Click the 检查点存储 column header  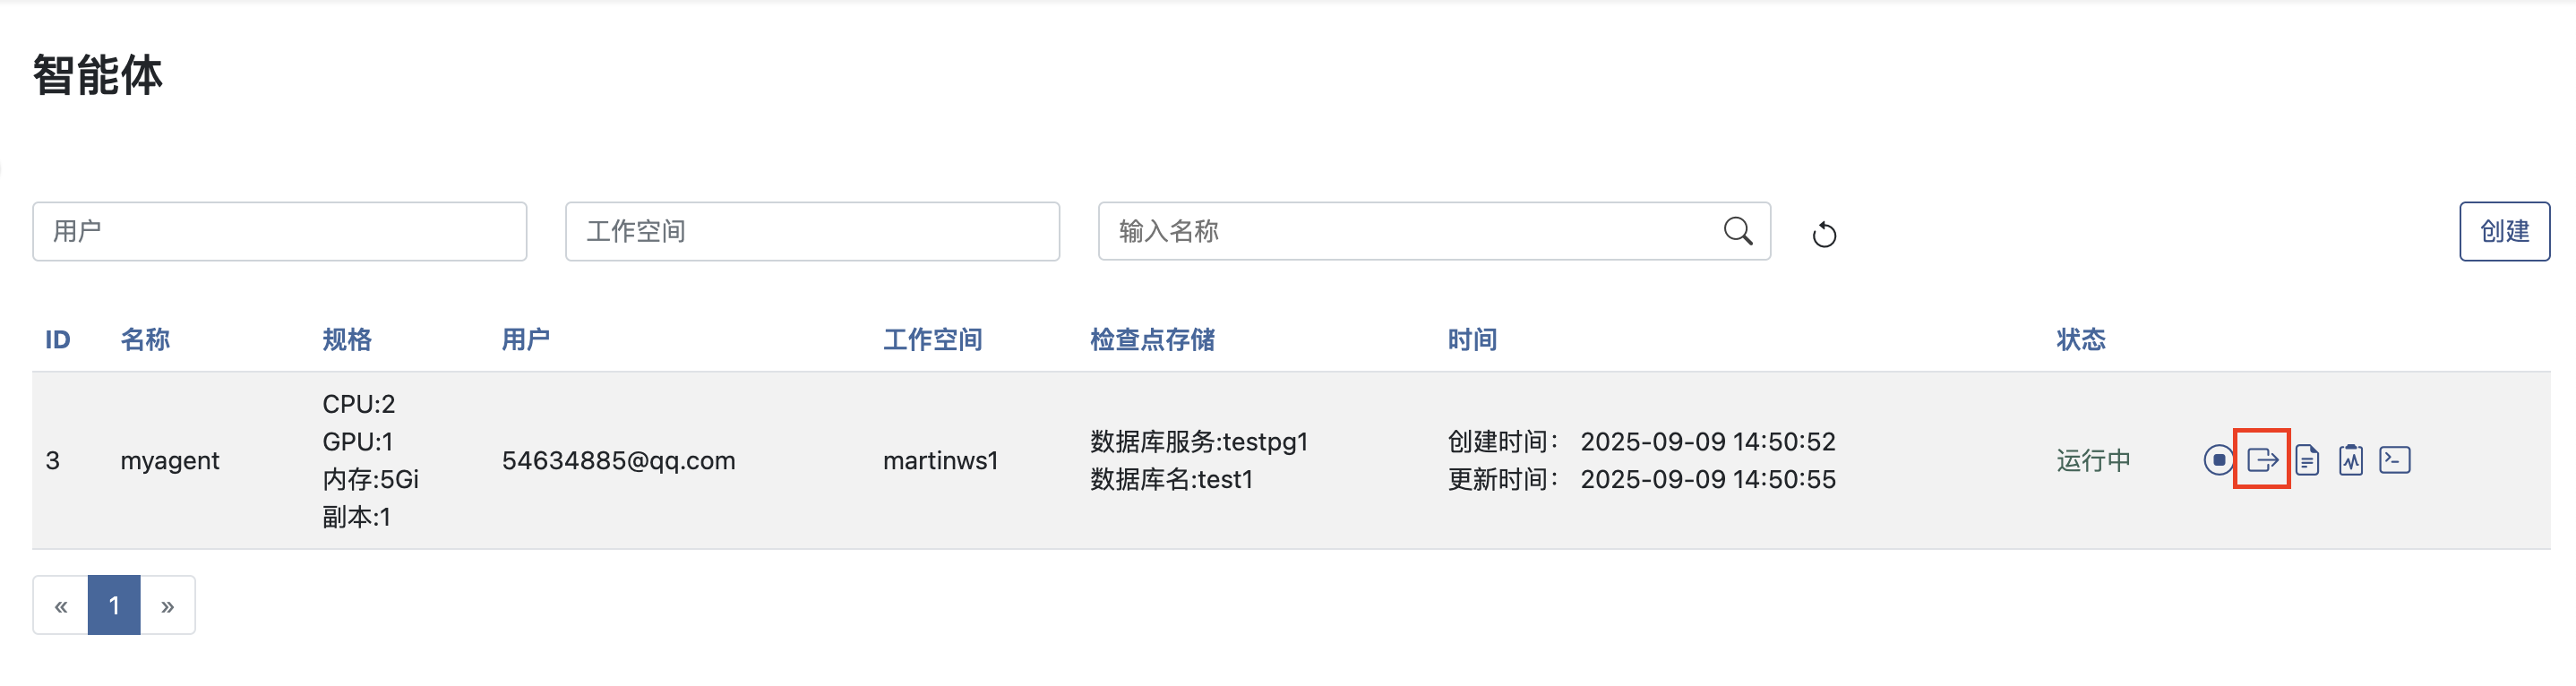1152,340
